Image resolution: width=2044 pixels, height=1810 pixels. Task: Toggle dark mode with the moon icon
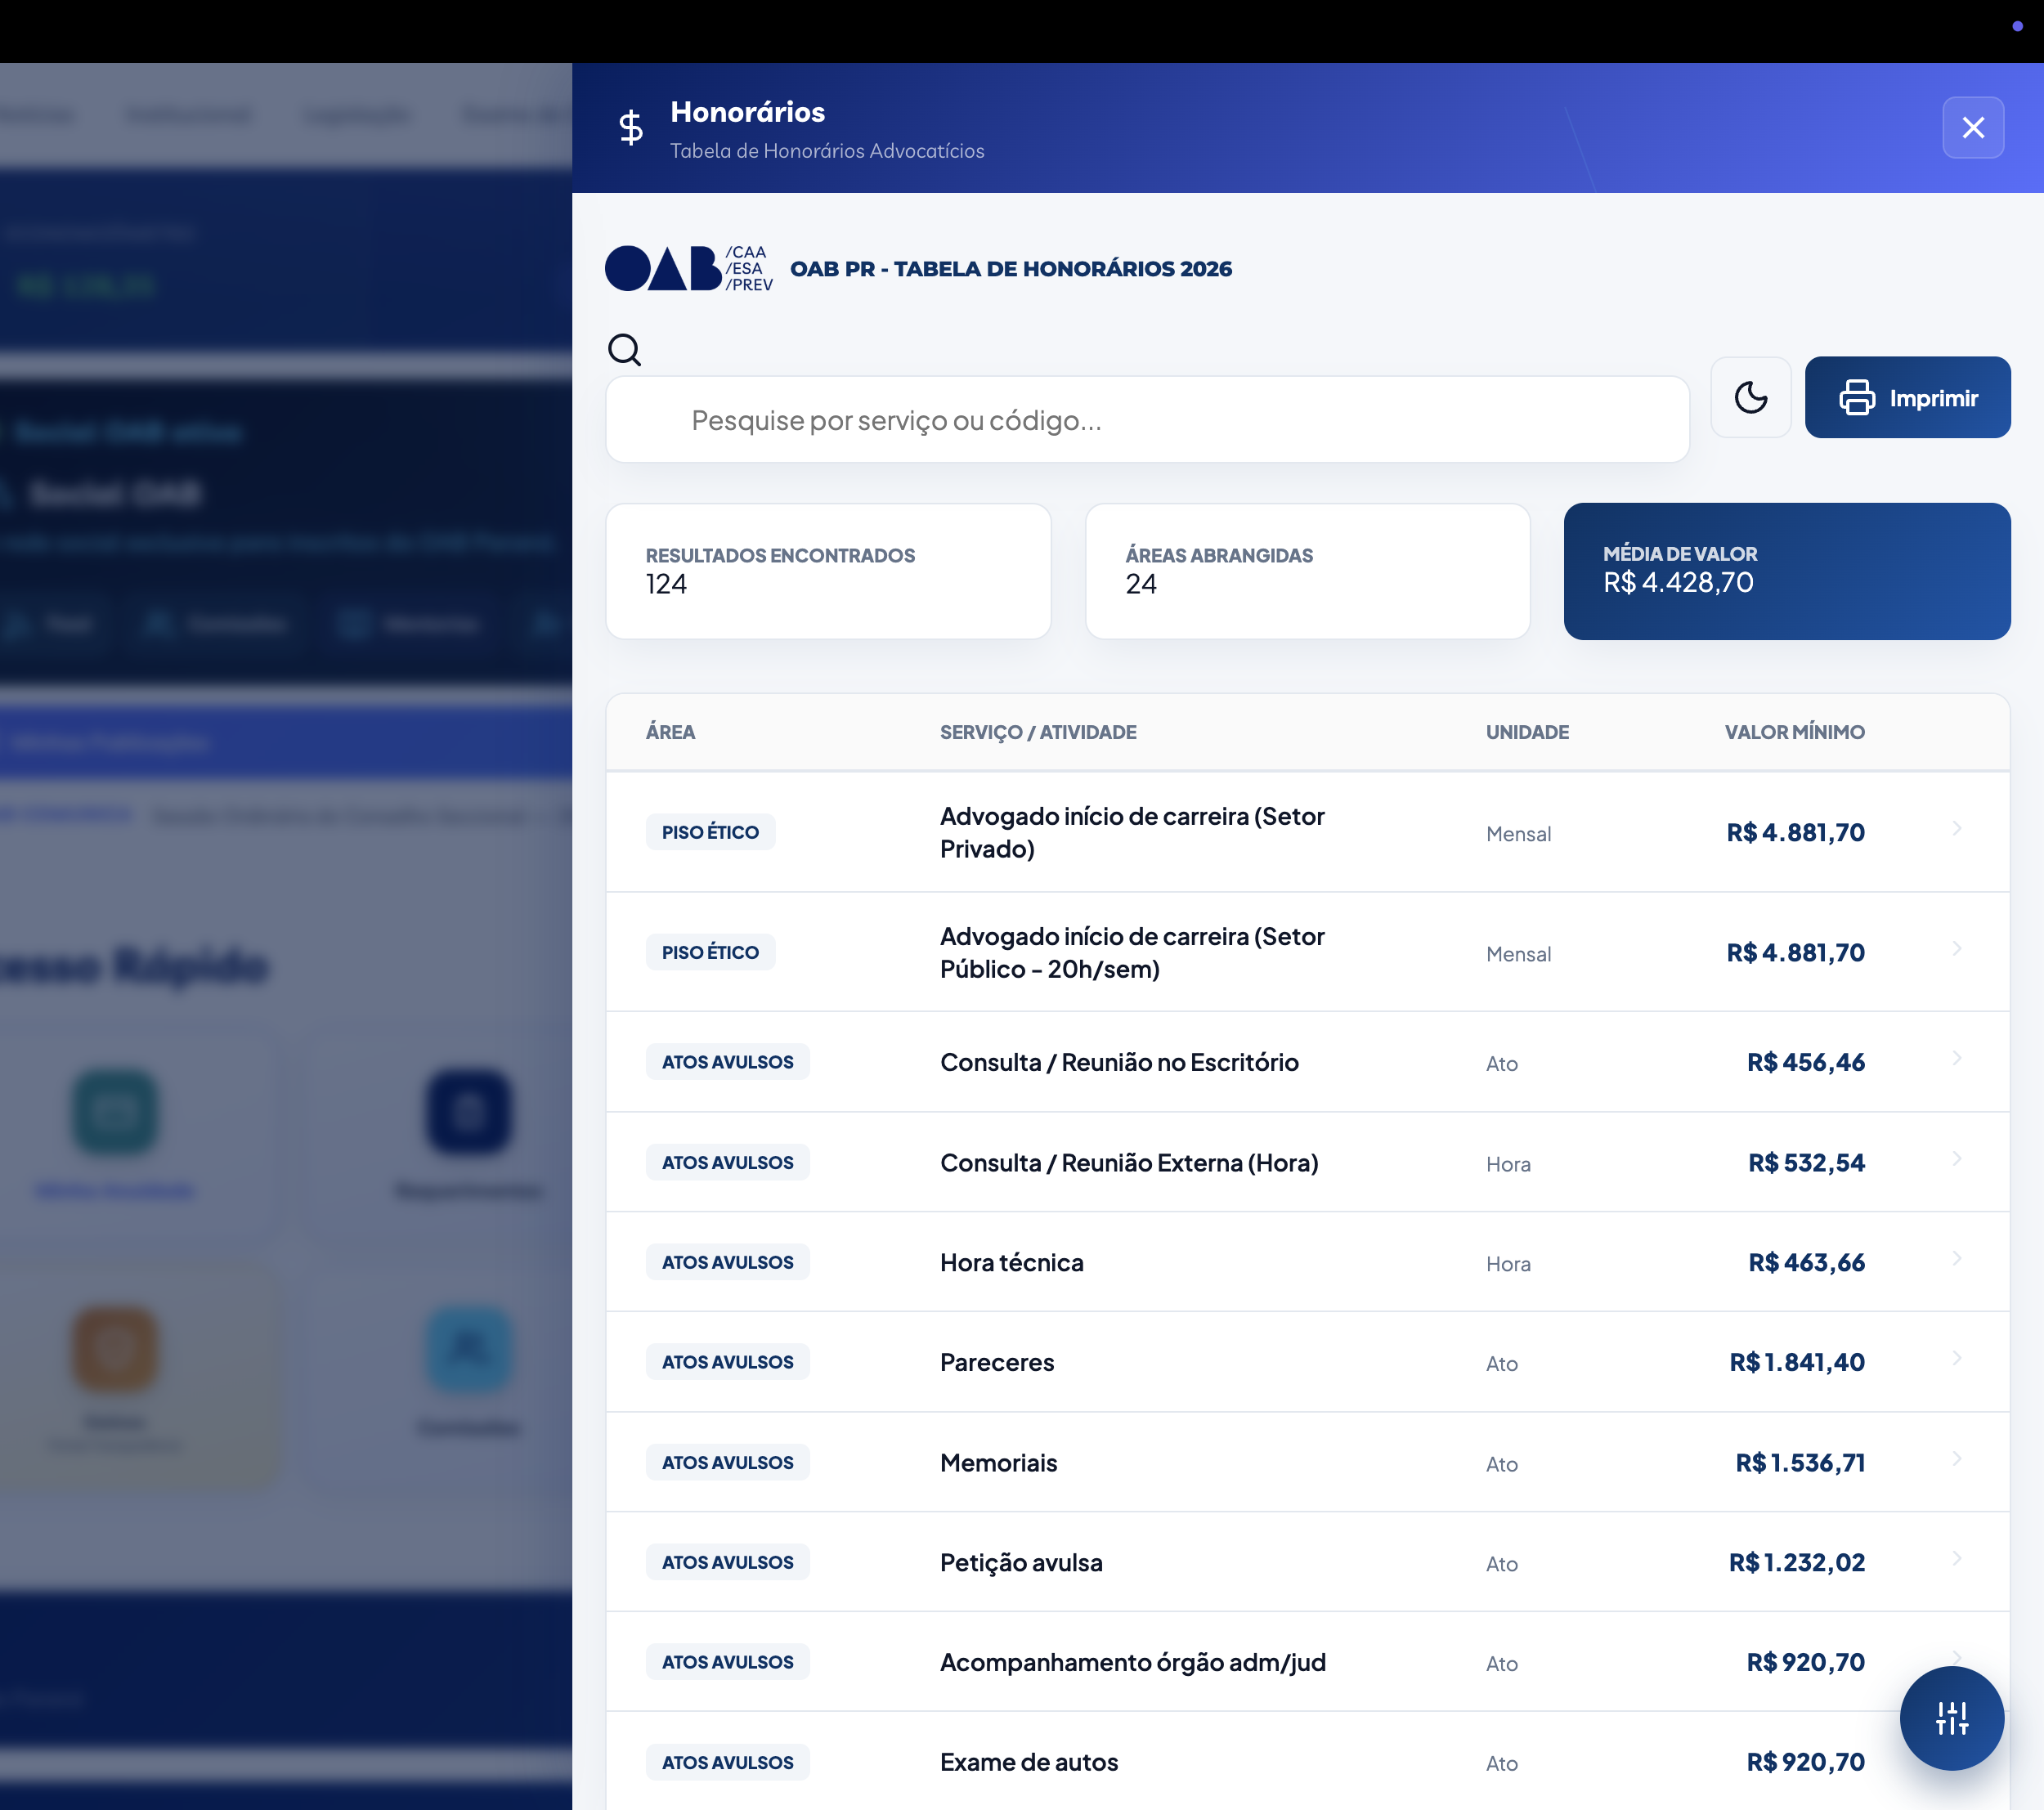click(1750, 397)
